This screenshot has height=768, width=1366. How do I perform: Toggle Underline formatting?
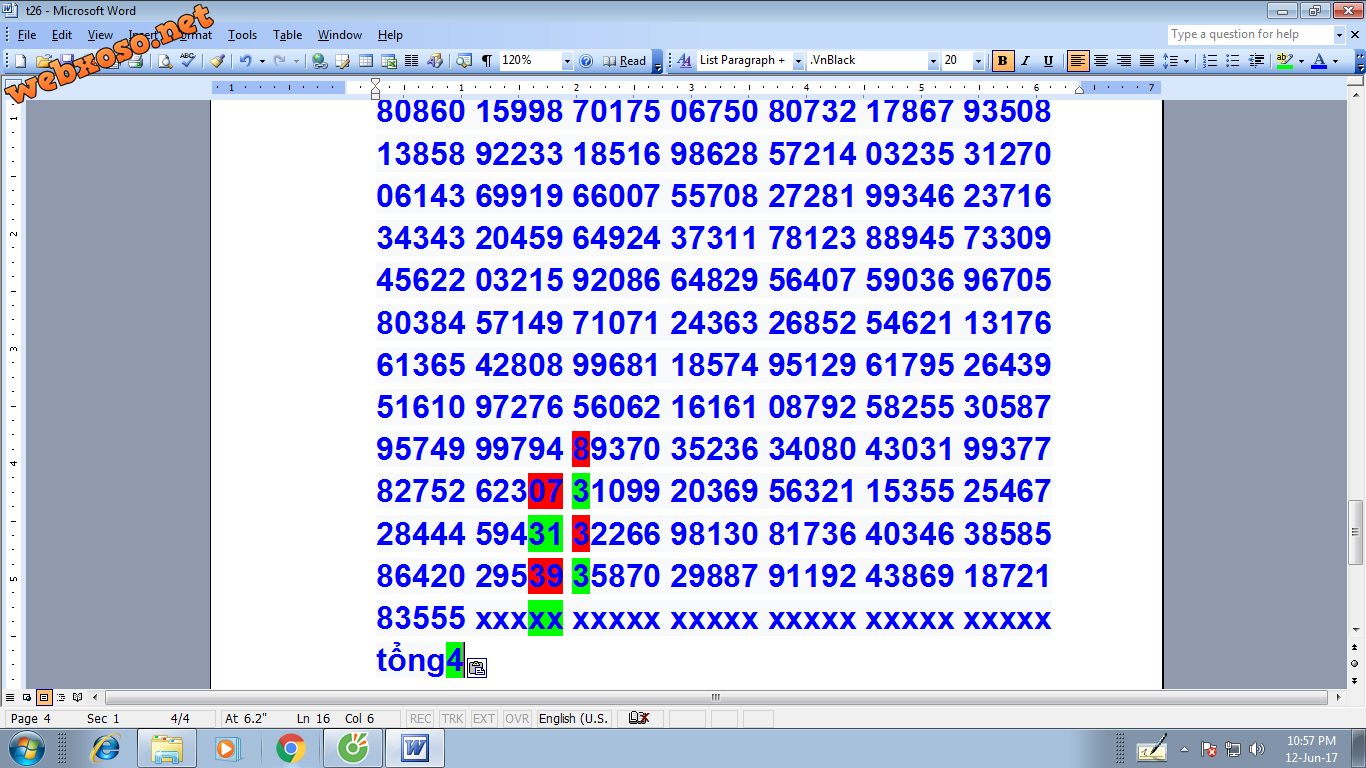click(x=1048, y=61)
